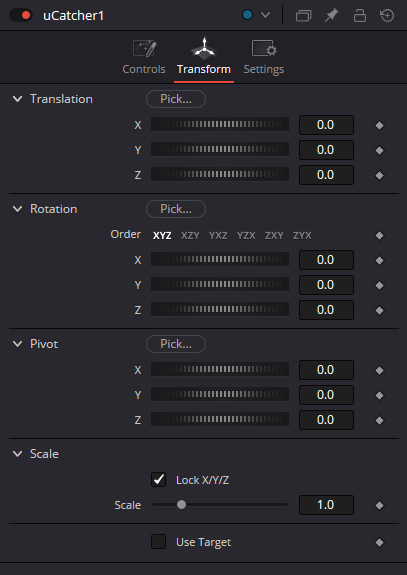Click the Scale slider handle
The height and width of the screenshot is (575, 407).
pyautogui.click(x=182, y=505)
